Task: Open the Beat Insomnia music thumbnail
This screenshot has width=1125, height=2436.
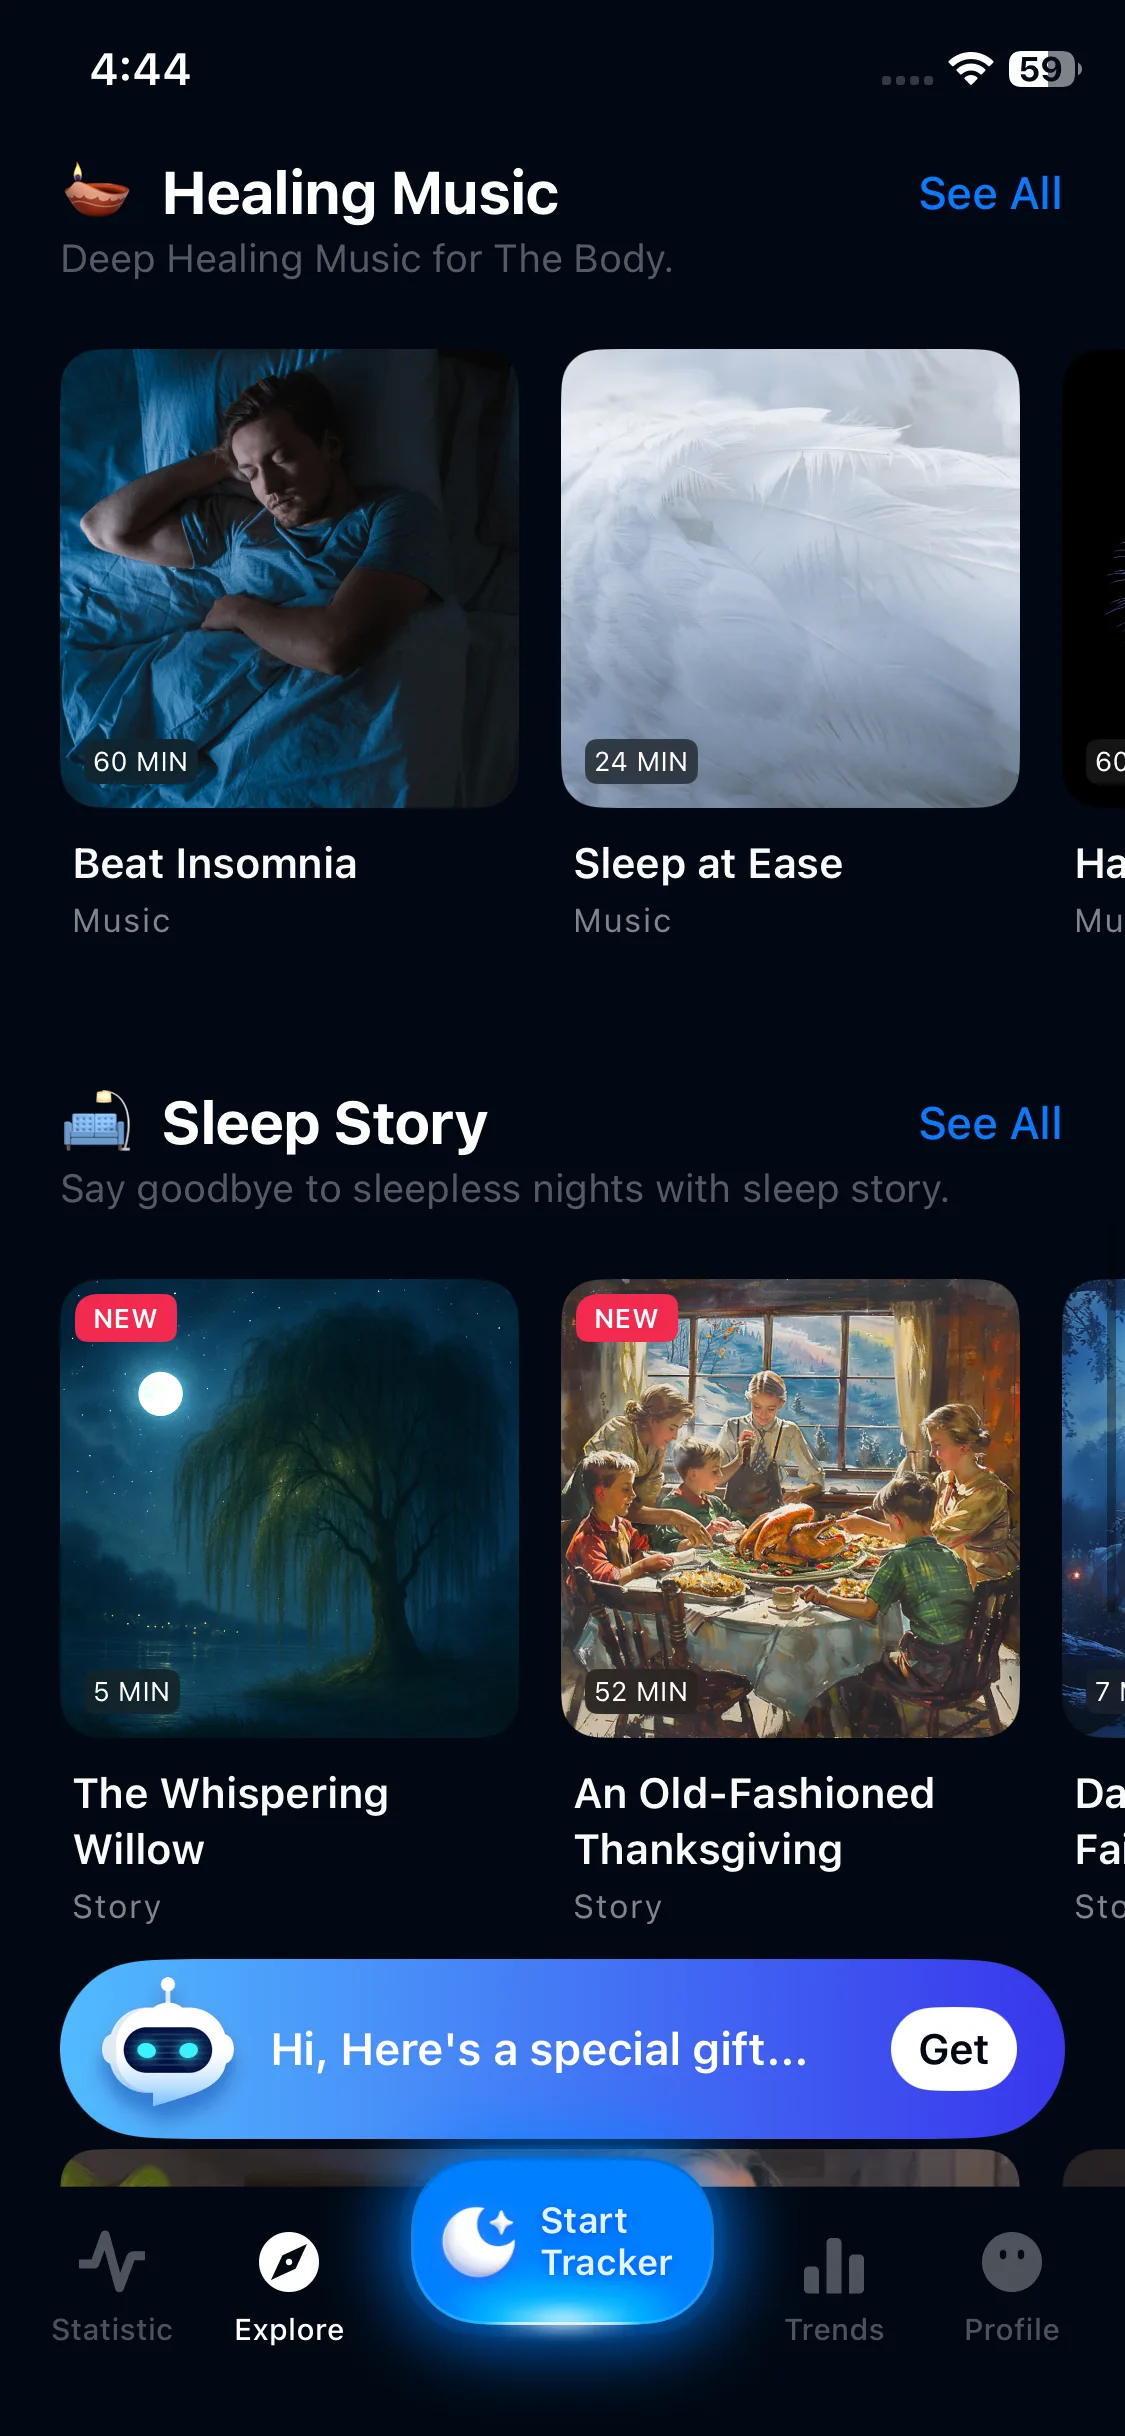Action: [290, 578]
